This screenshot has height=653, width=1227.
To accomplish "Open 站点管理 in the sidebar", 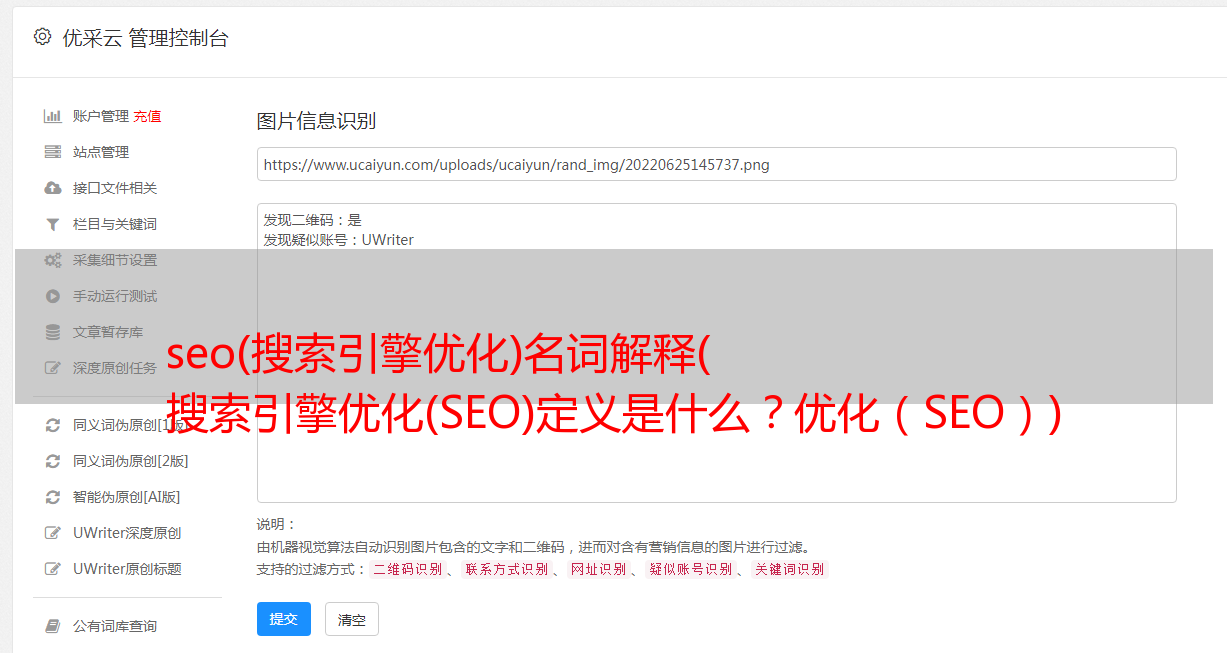I will pos(101,152).
